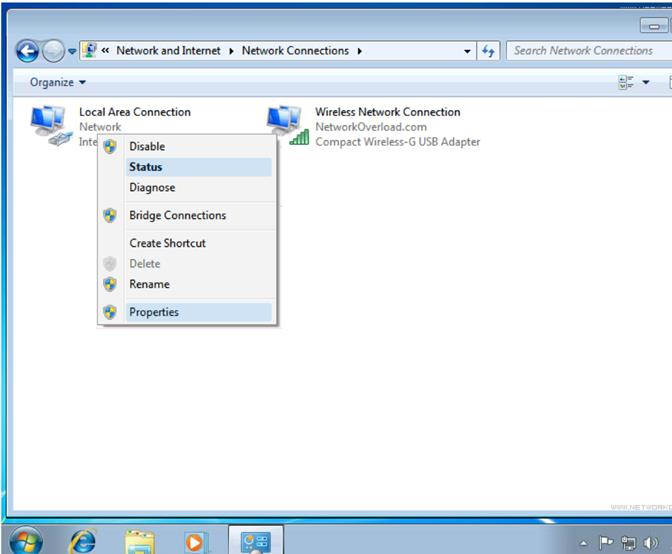Expand arrow after Network Connections
The width and height of the screenshot is (672, 554).
(x=360, y=51)
